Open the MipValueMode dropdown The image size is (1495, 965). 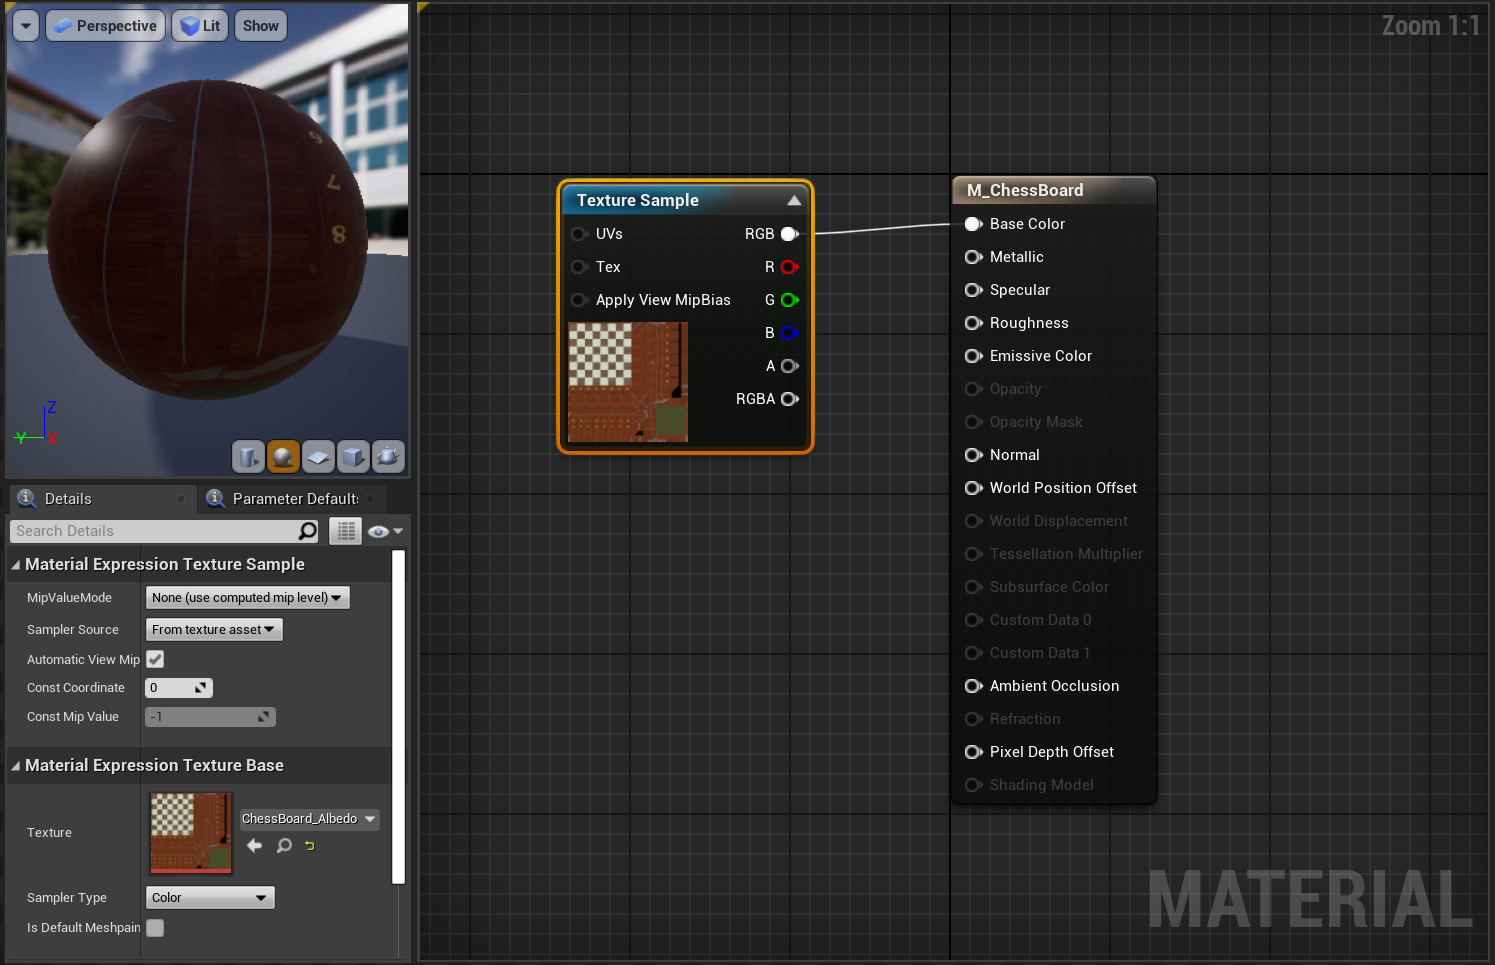point(248,598)
